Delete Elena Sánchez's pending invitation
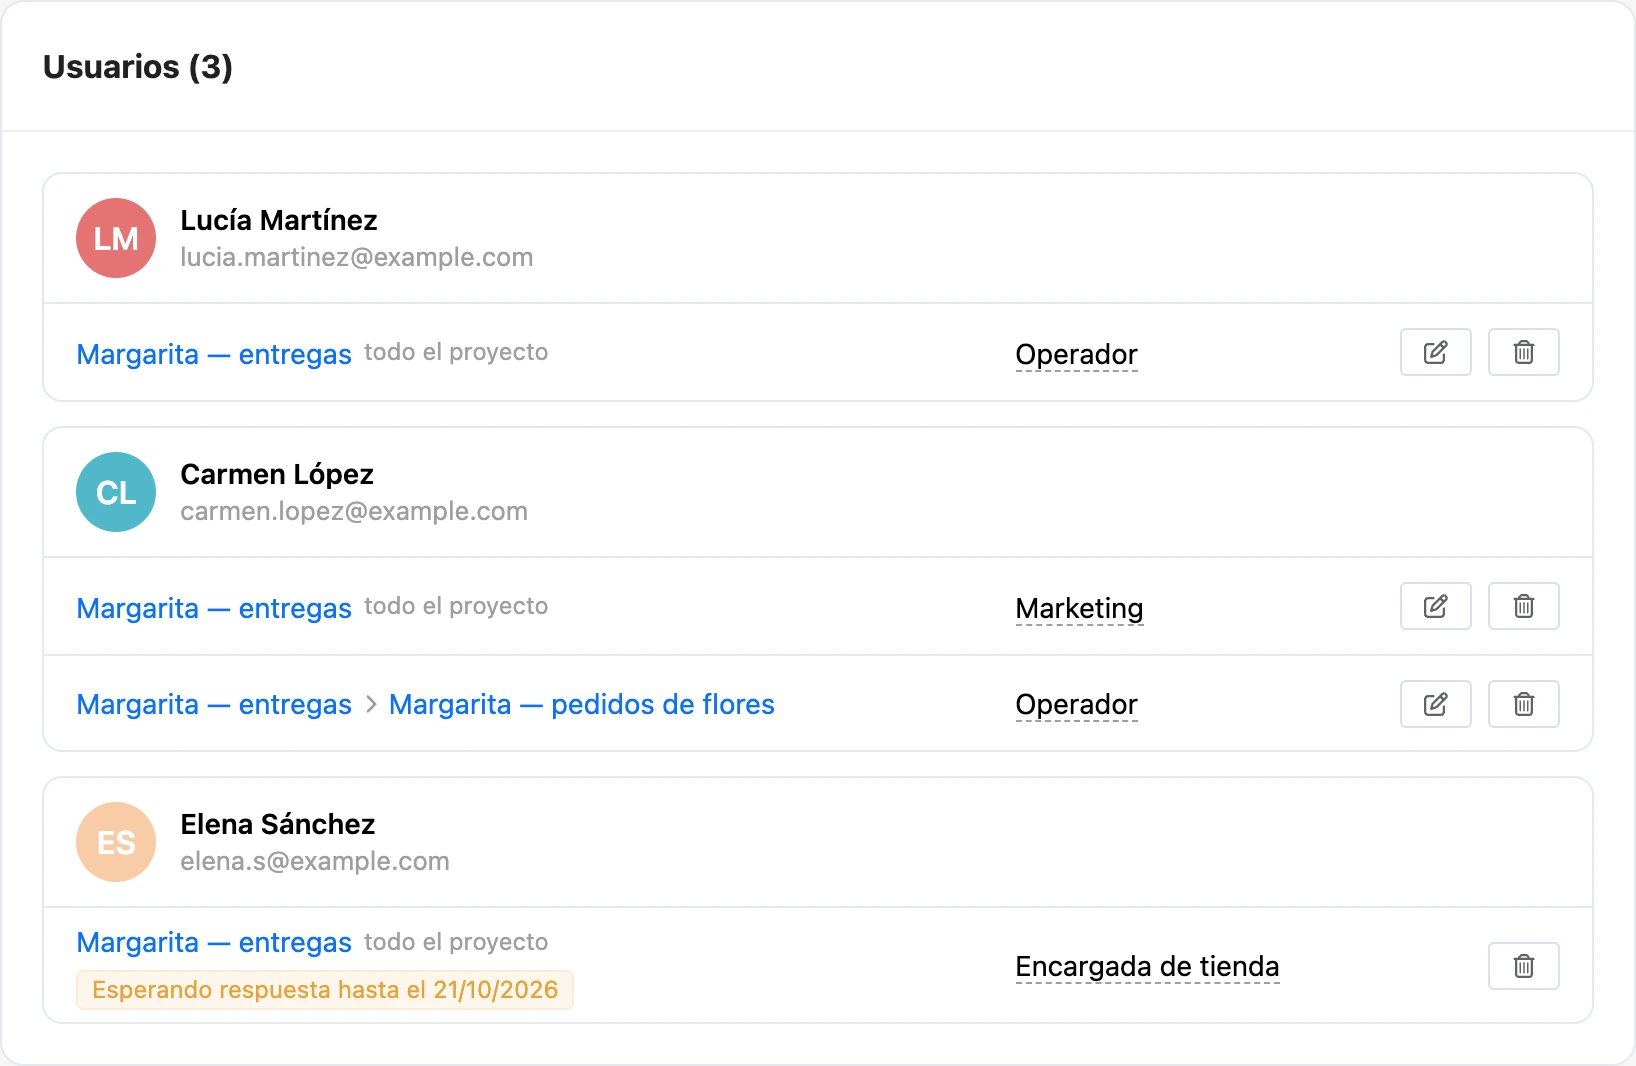The width and height of the screenshot is (1636, 1066). coord(1523,966)
